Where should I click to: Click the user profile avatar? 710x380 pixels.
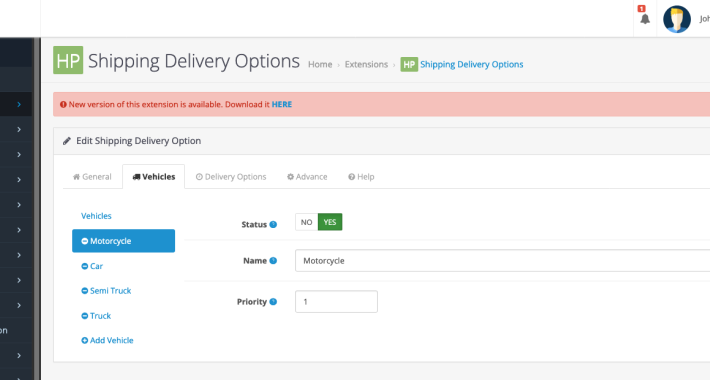point(676,19)
